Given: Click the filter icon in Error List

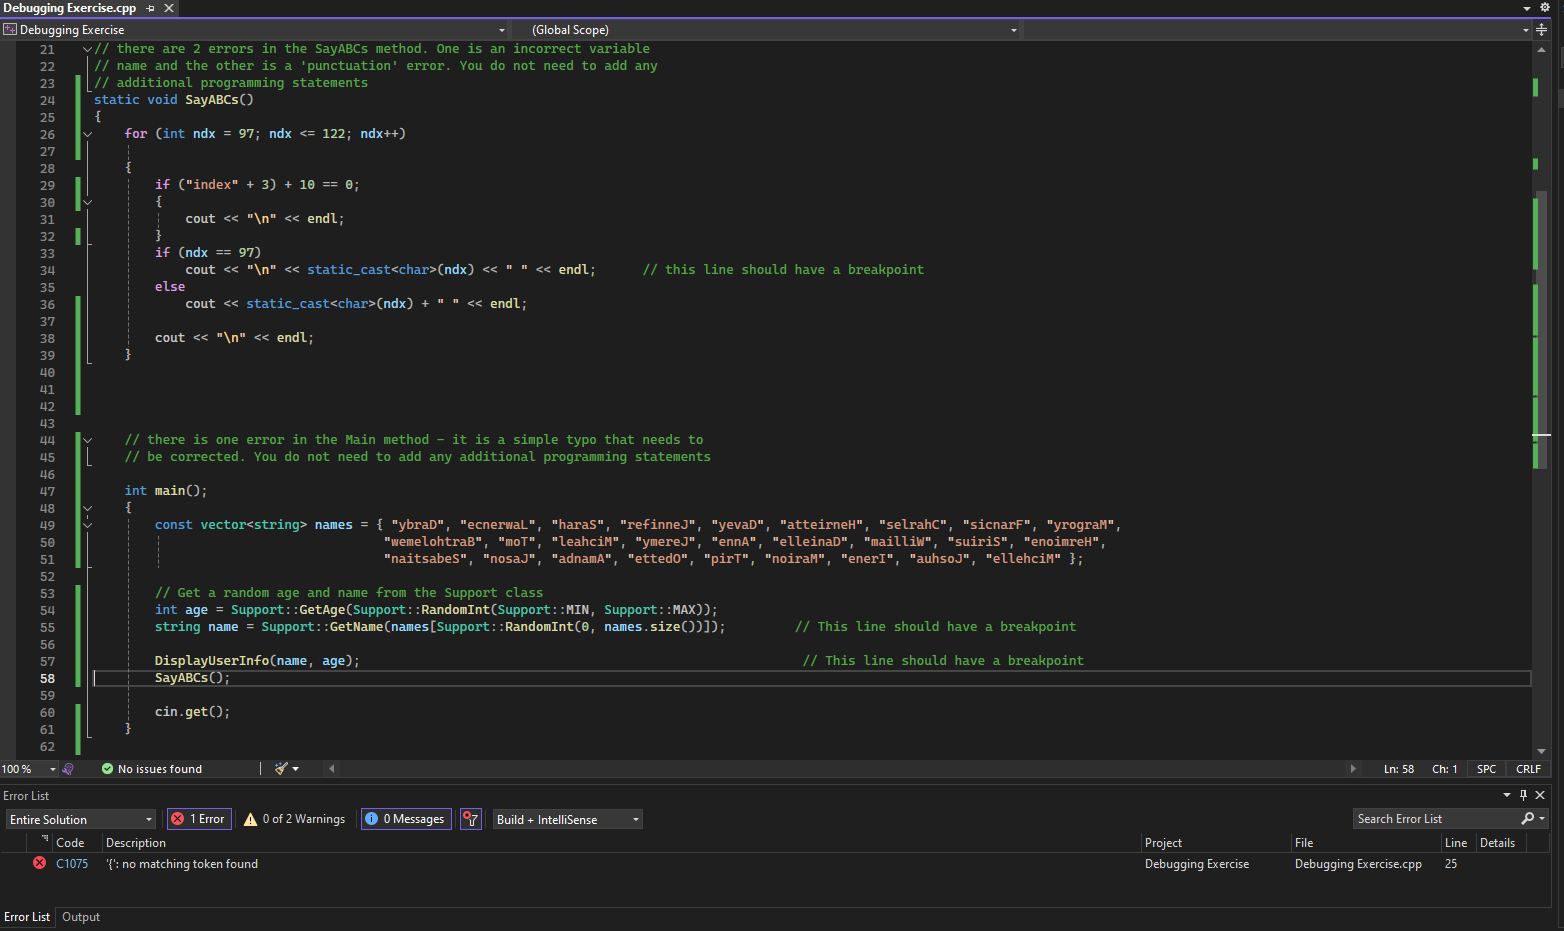Looking at the screenshot, I should pos(471,819).
